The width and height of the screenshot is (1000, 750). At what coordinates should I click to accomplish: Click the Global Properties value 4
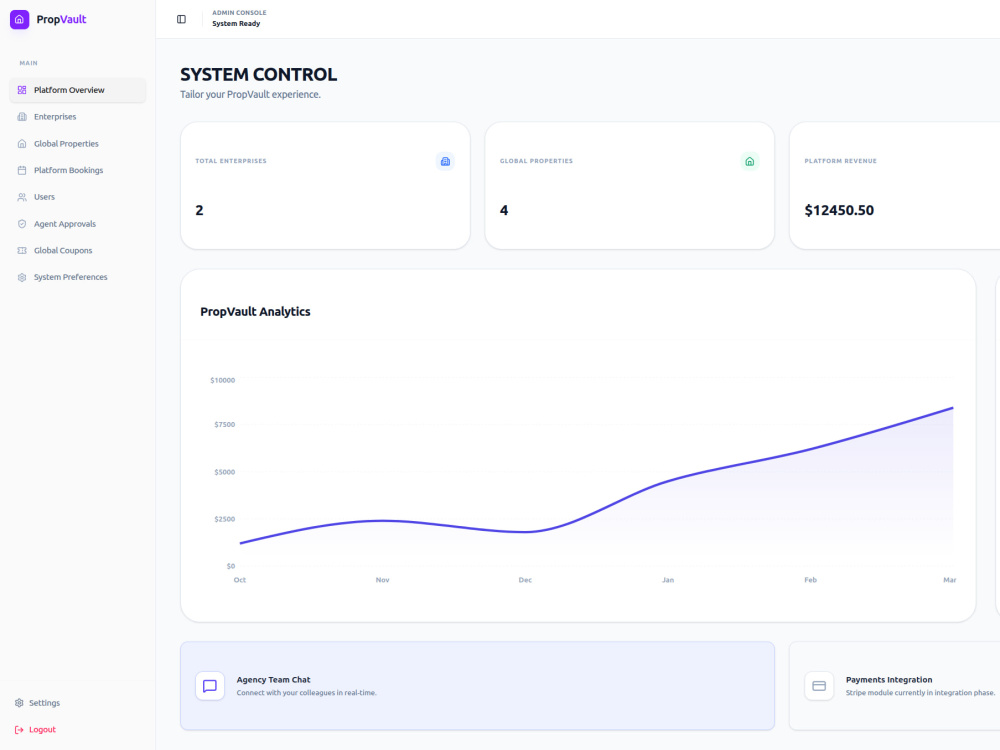(504, 210)
